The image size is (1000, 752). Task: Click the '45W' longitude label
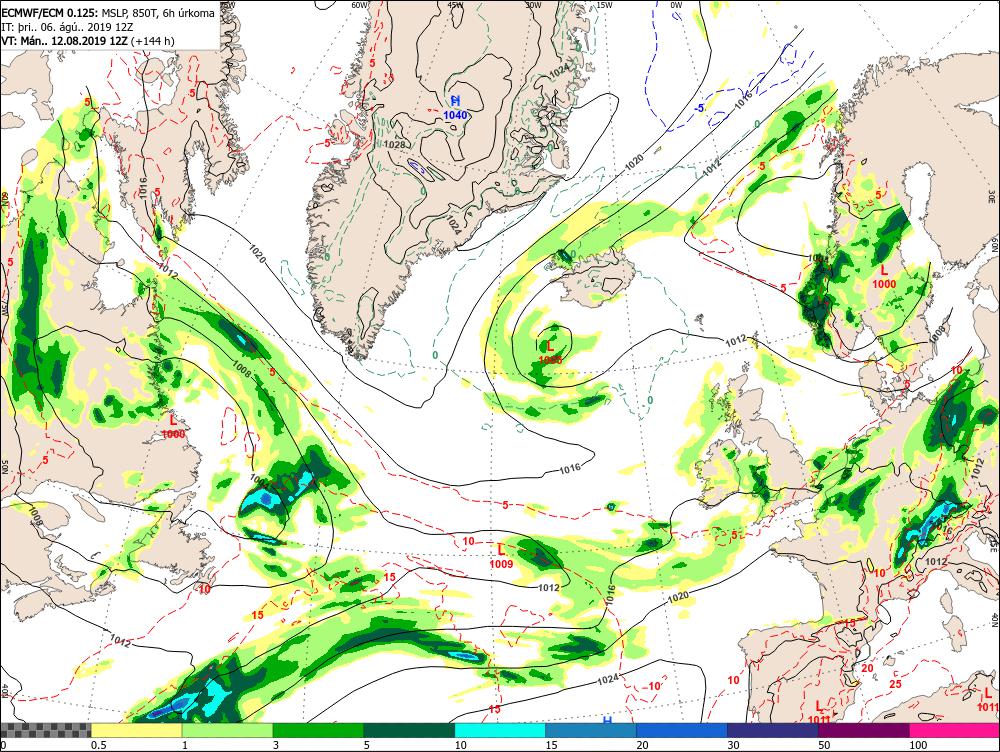coord(455,5)
